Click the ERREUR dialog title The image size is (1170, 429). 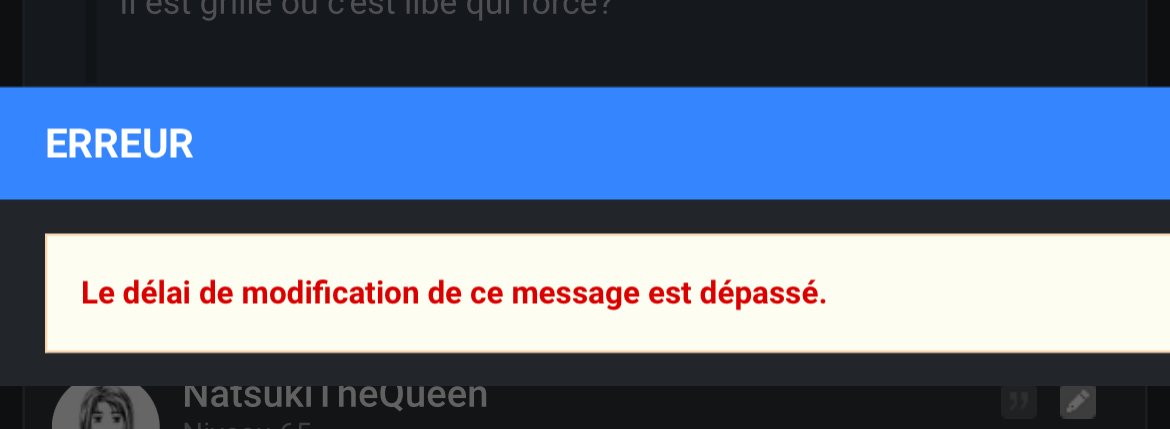tap(119, 144)
